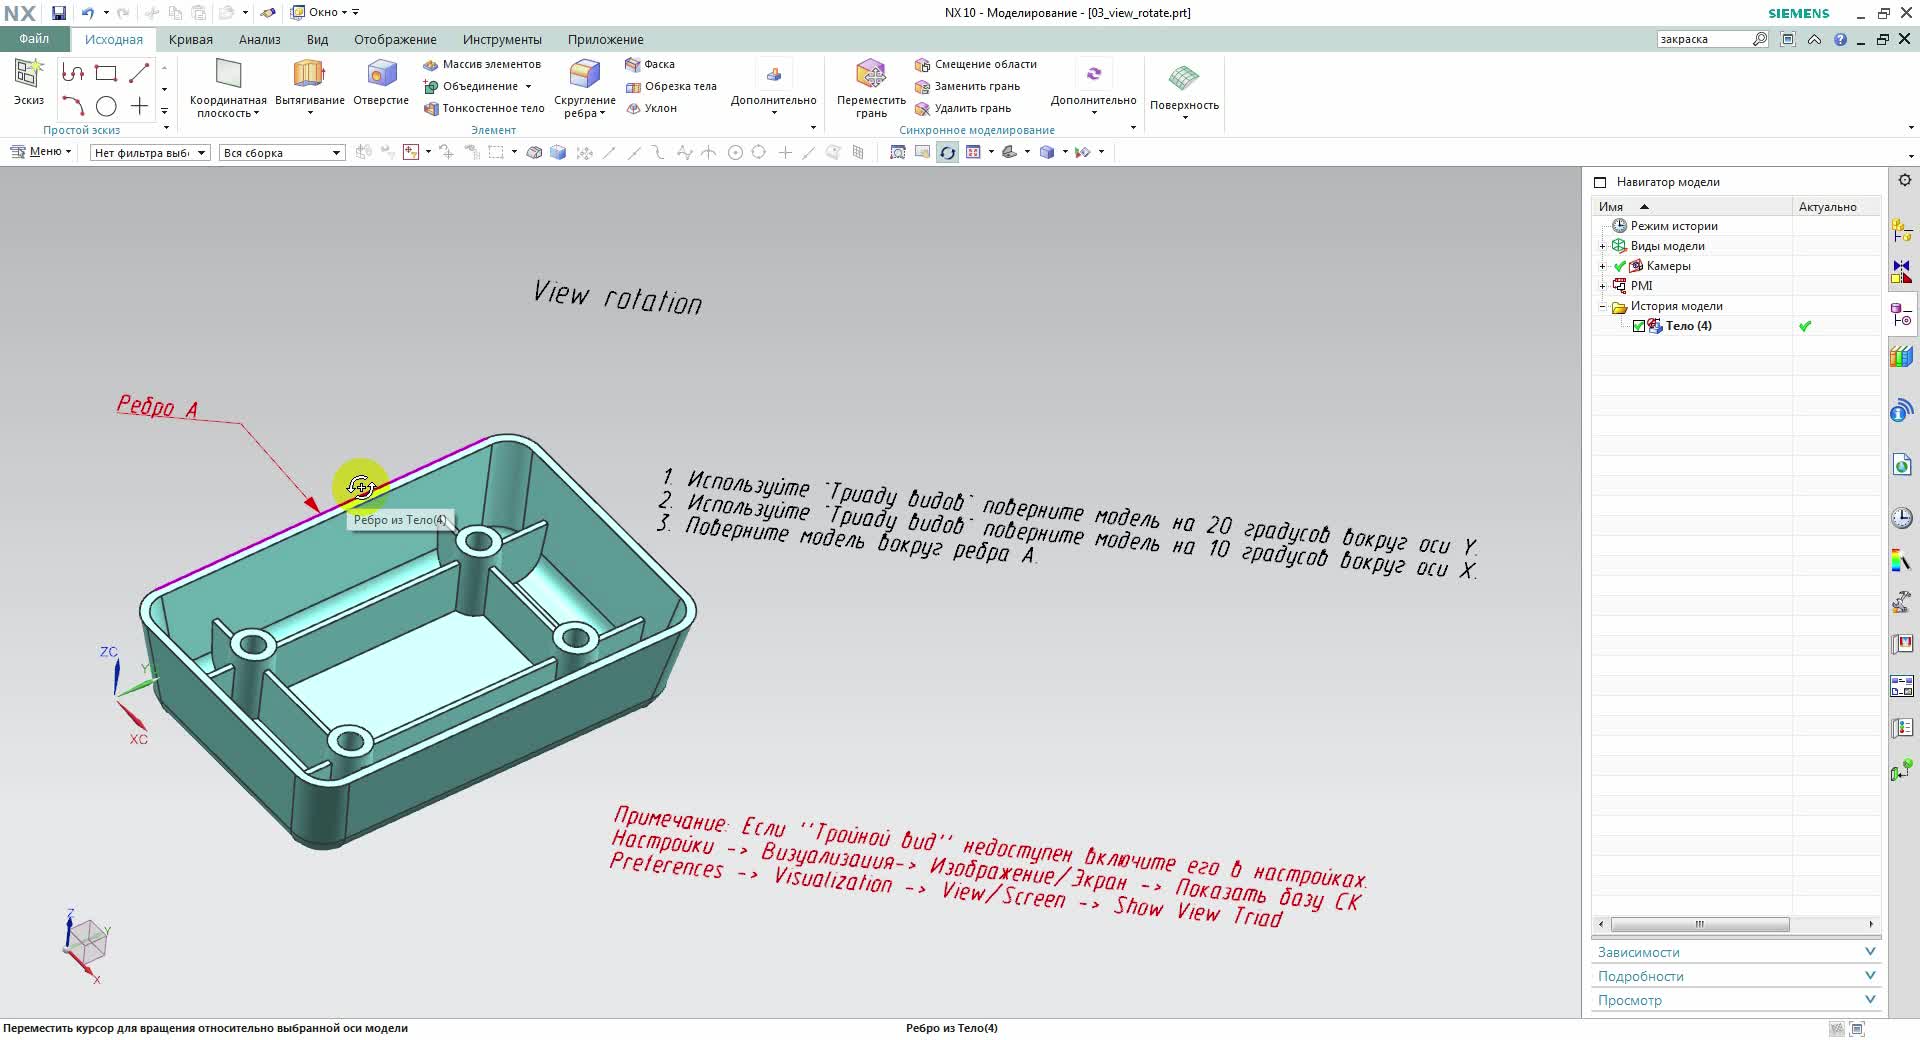
Task: Open the help question mark icon
Action: tap(1840, 40)
